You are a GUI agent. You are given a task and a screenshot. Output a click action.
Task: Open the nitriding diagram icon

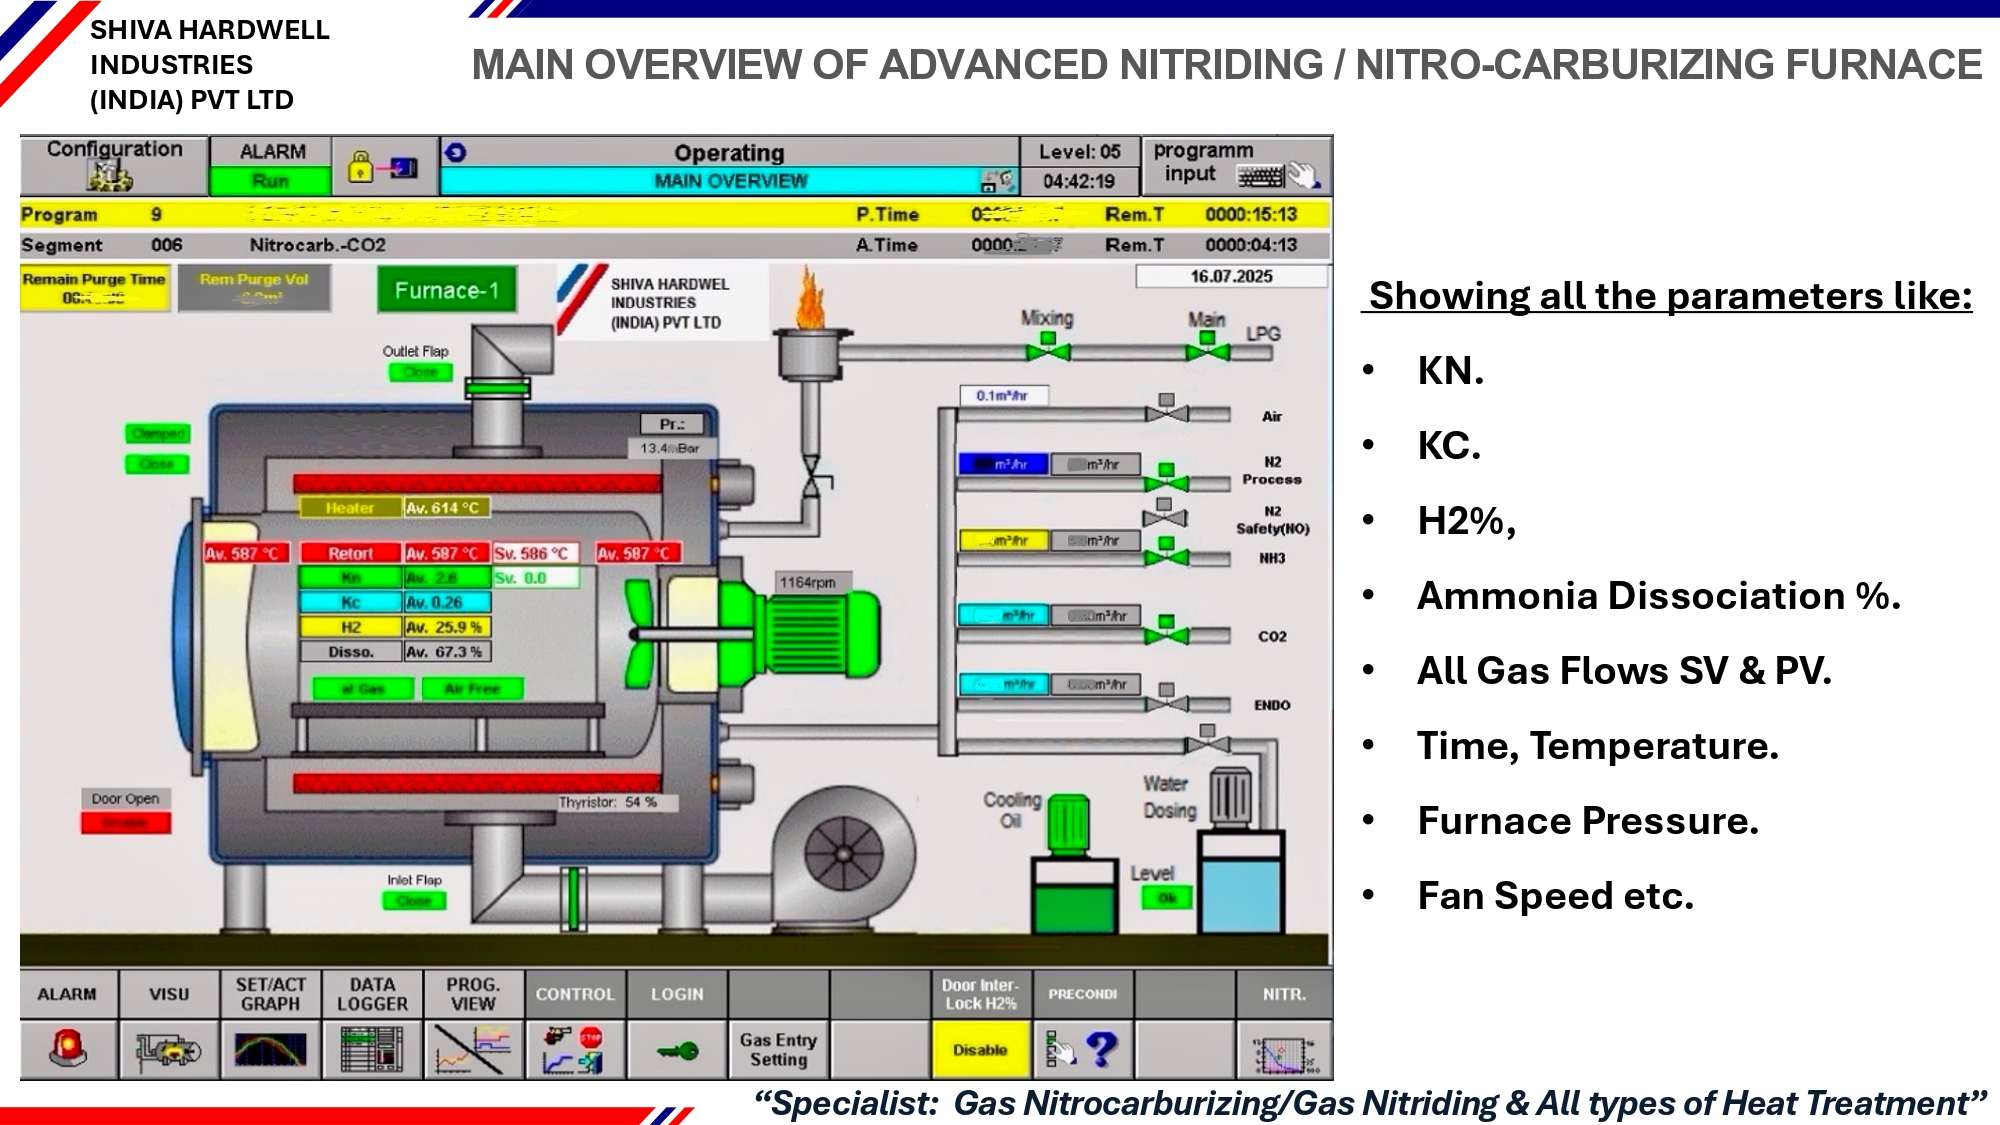(1284, 1051)
